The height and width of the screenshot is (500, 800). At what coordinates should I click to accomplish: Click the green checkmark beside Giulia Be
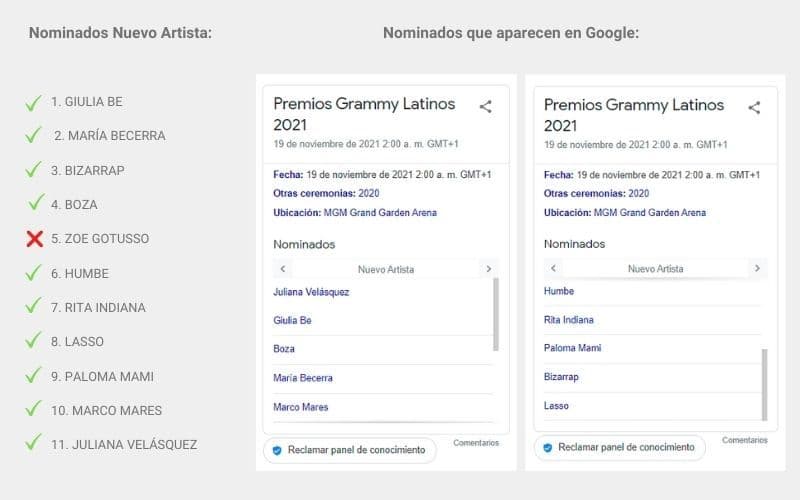click(34, 102)
